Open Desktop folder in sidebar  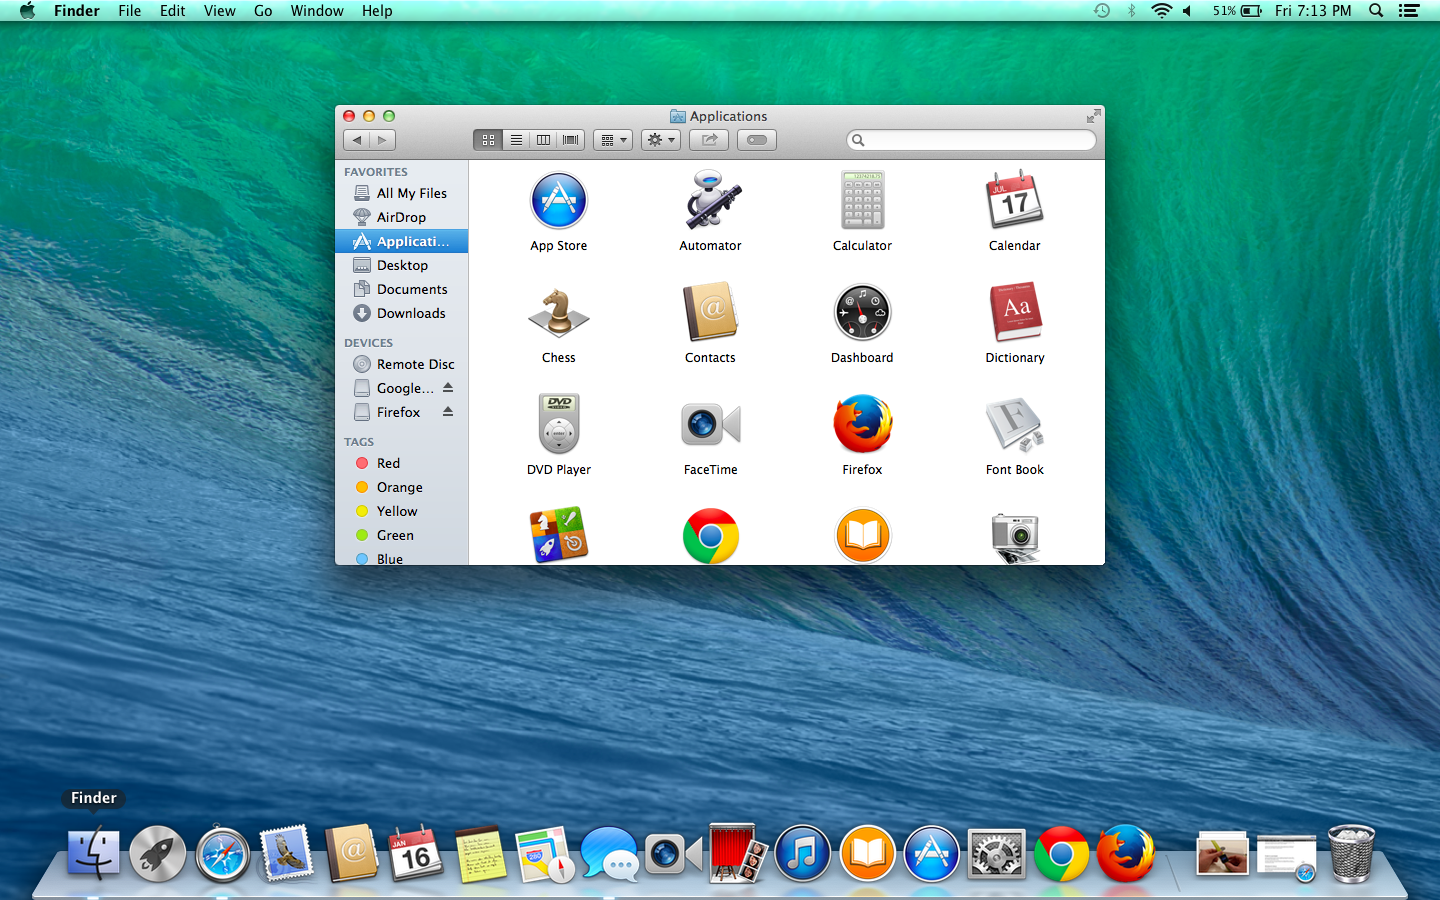coord(402,265)
